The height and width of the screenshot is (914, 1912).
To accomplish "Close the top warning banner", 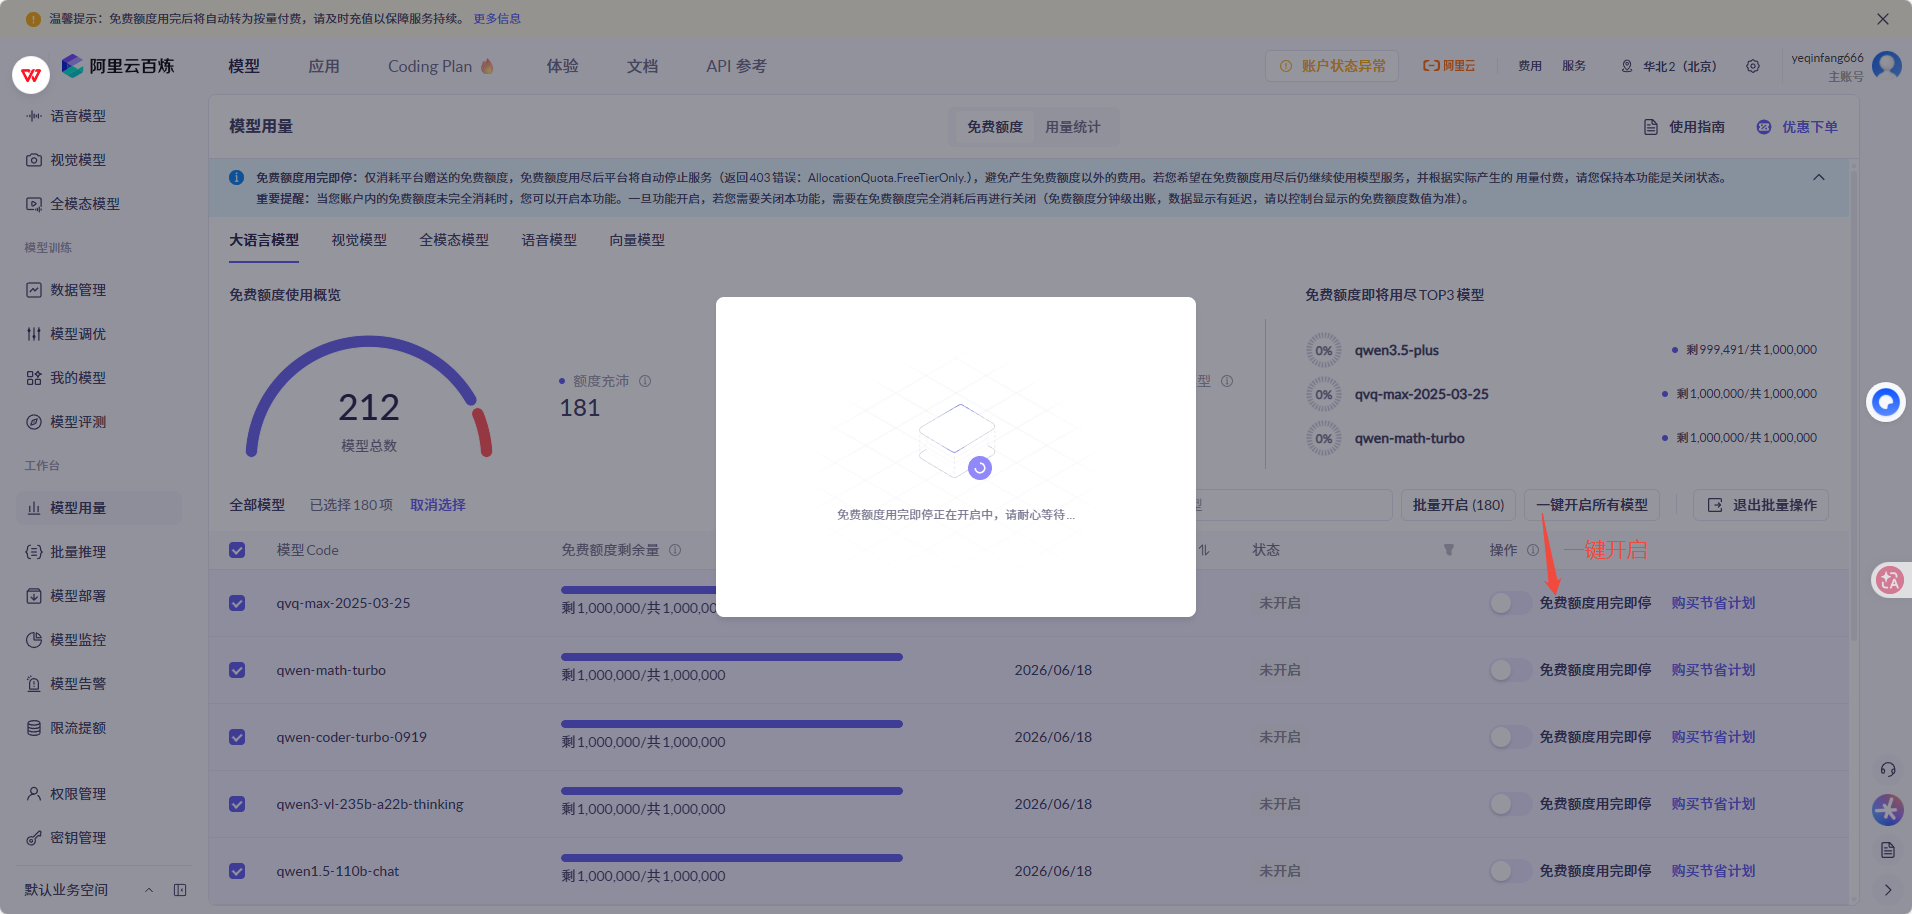I will tap(1883, 19).
